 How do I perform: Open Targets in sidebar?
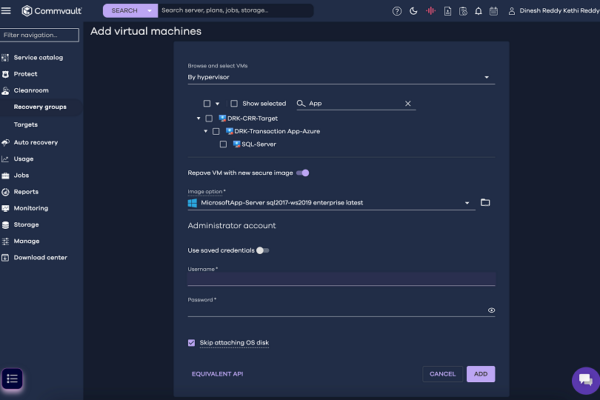(x=26, y=125)
